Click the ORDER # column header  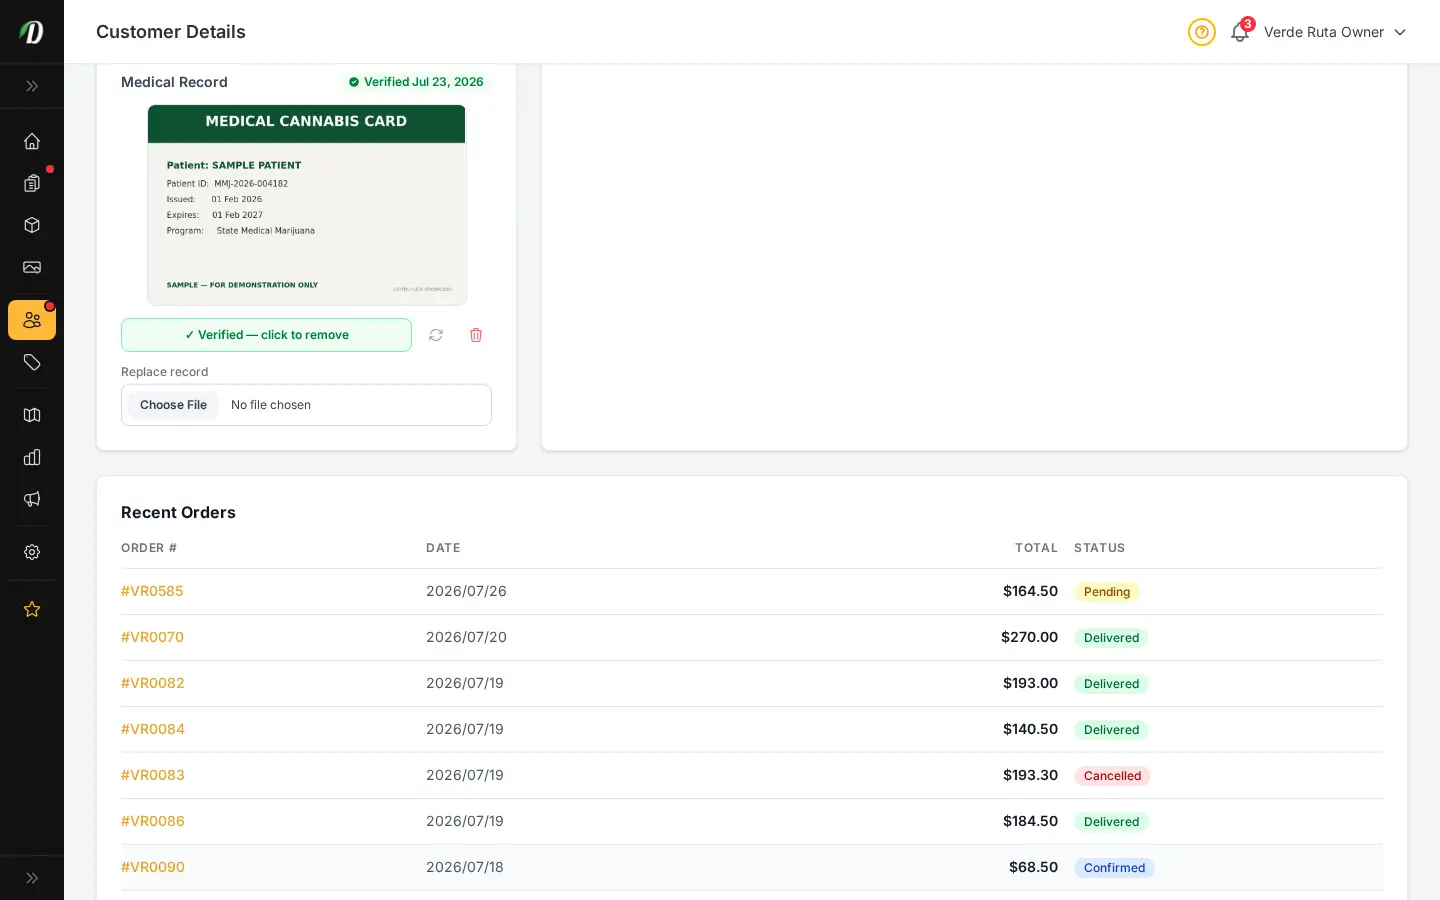[149, 548]
